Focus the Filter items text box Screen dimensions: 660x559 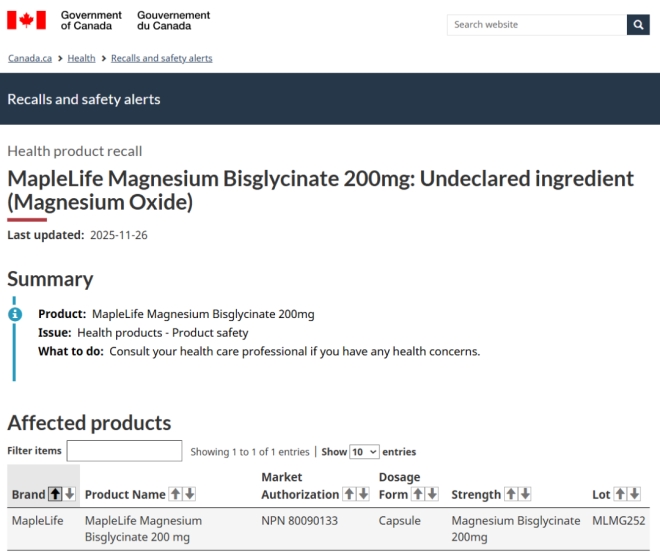(x=124, y=451)
